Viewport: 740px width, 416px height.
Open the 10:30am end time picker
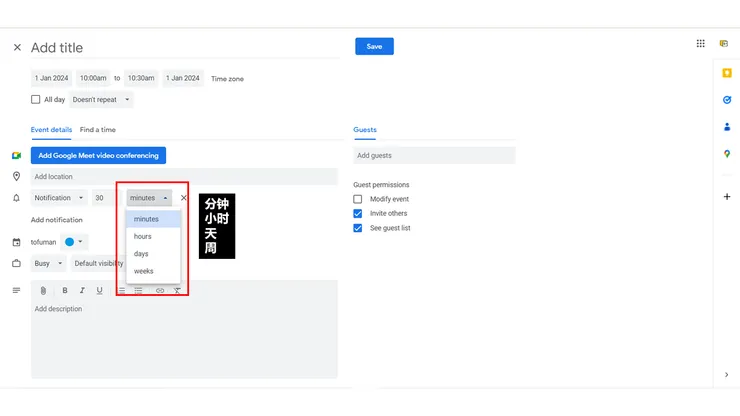[141, 78]
